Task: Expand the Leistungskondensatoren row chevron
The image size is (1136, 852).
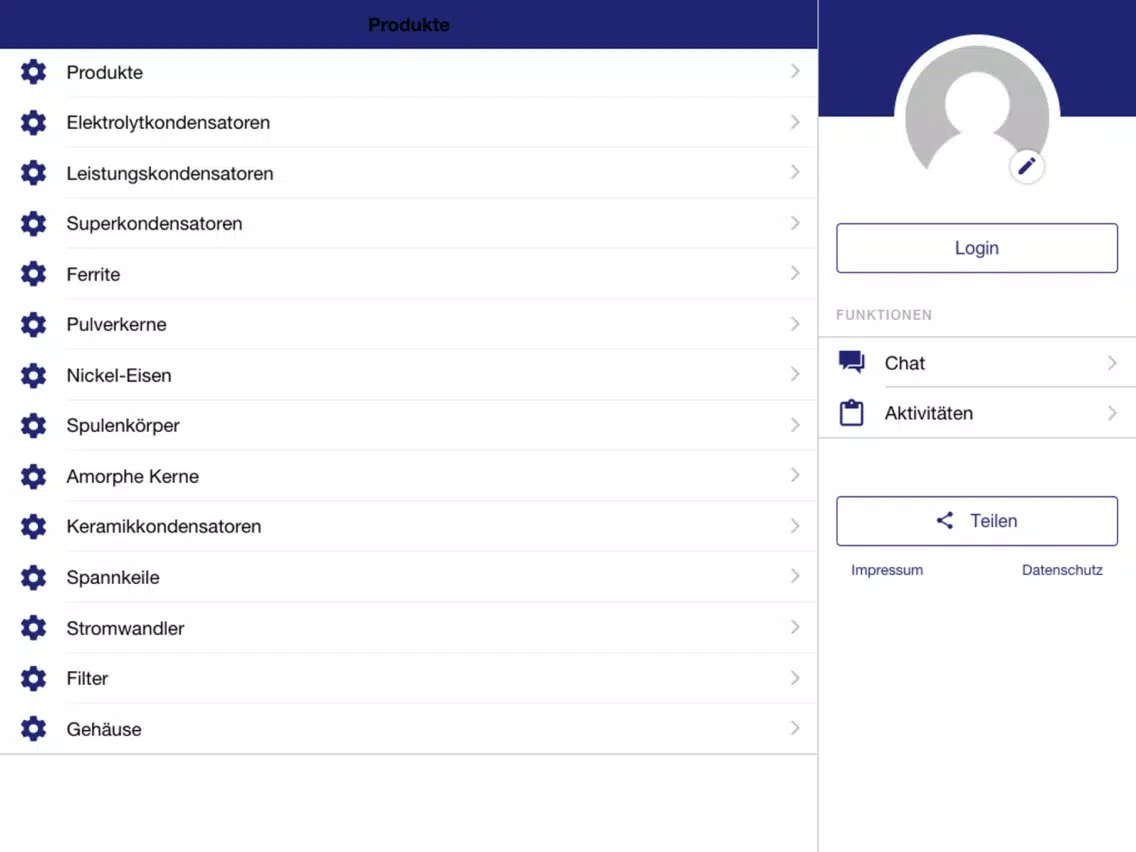Action: point(795,172)
